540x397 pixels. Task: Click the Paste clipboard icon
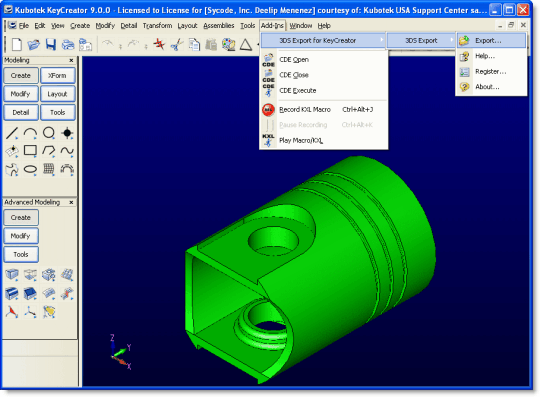click(x=211, y=45)
